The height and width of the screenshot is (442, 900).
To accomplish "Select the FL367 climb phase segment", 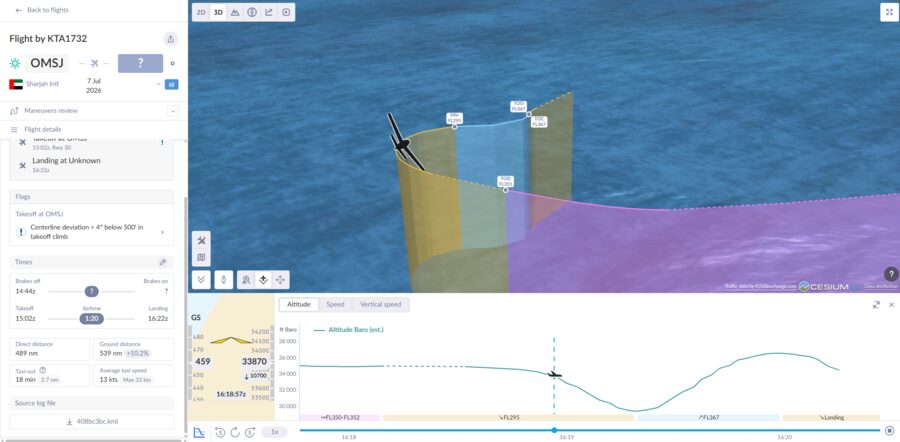I will [708, 417].
